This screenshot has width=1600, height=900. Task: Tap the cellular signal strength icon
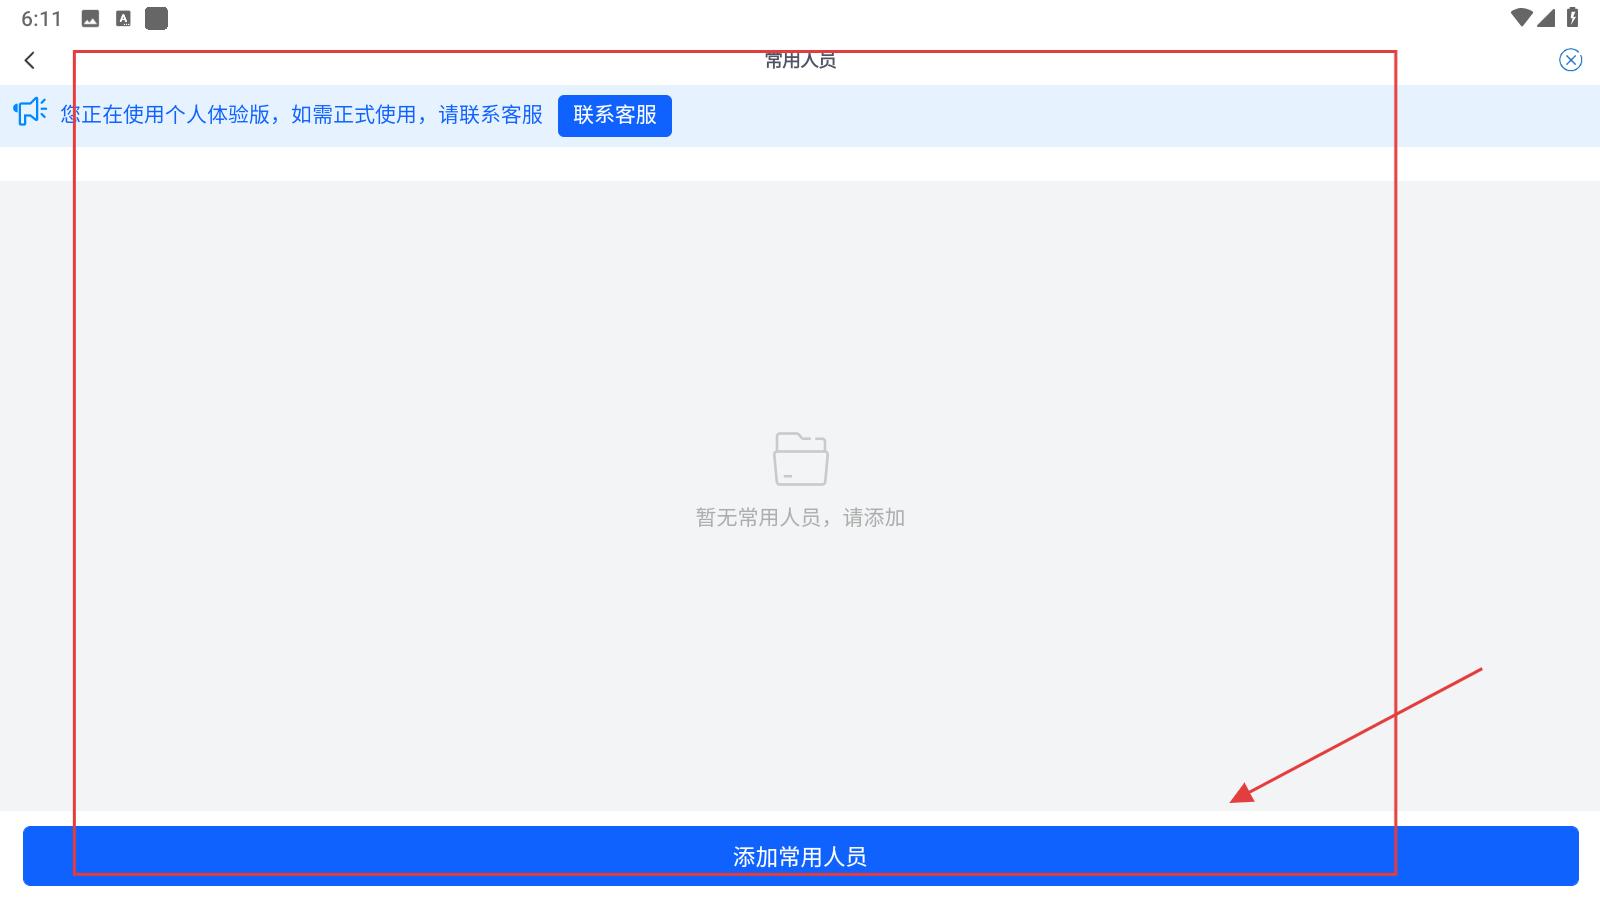[x=1546, y=18]
